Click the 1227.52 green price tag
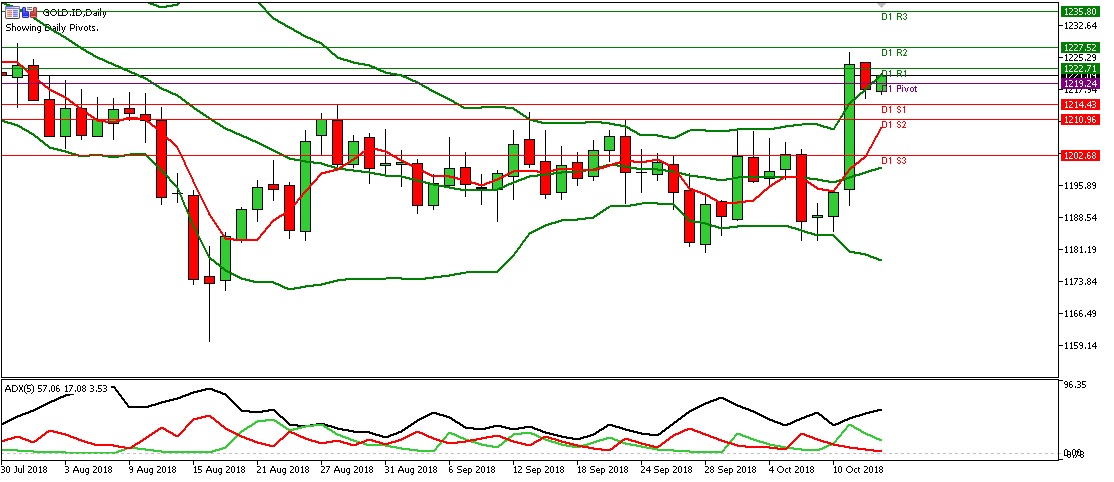Viewport: 1114px width, 482px height. [1083, 47]
